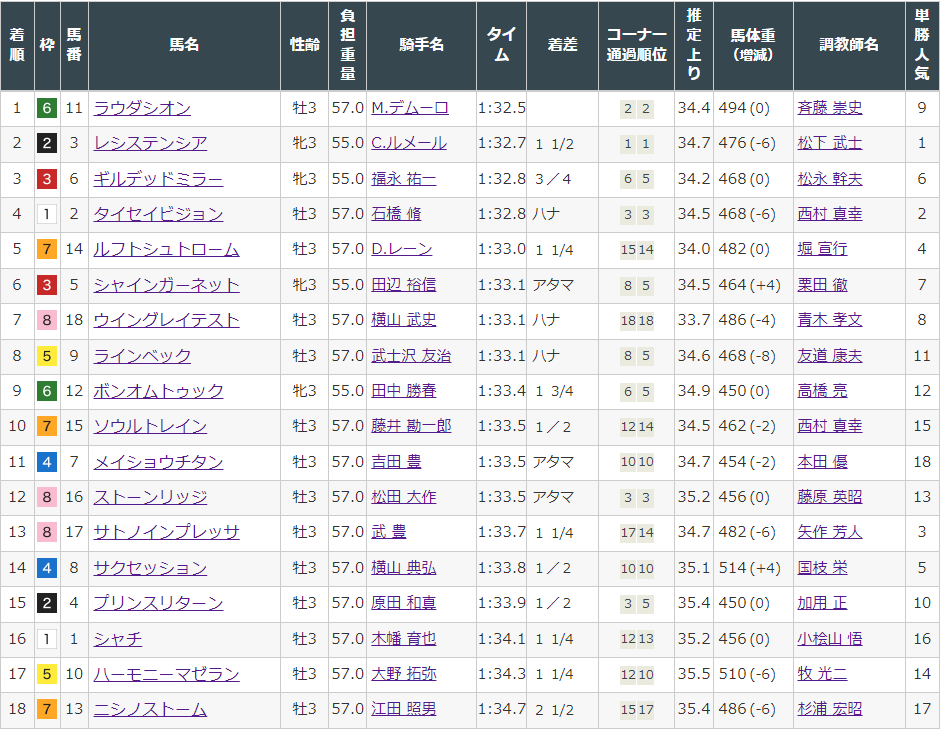This screenshot has height=730, width=941.
Task: Open trainer link 加用 正
Action: (822, 603)
